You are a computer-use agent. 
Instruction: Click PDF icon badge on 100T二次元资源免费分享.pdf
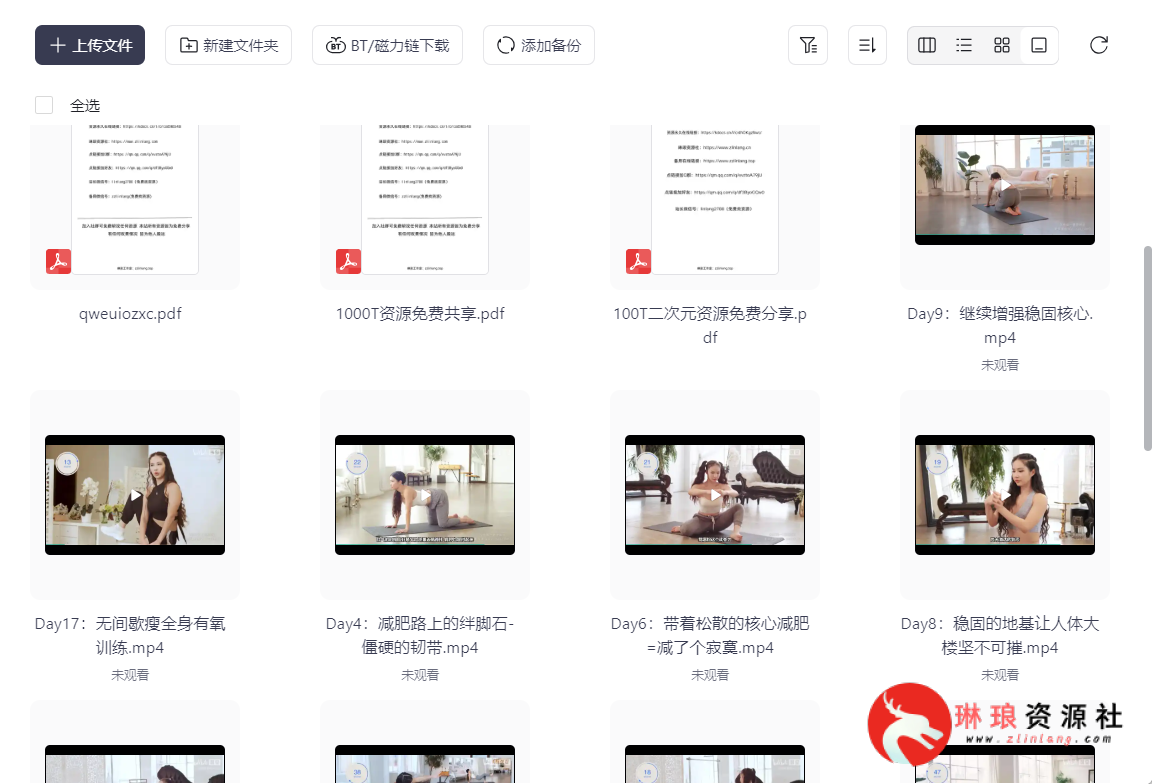tap(638, 262)
